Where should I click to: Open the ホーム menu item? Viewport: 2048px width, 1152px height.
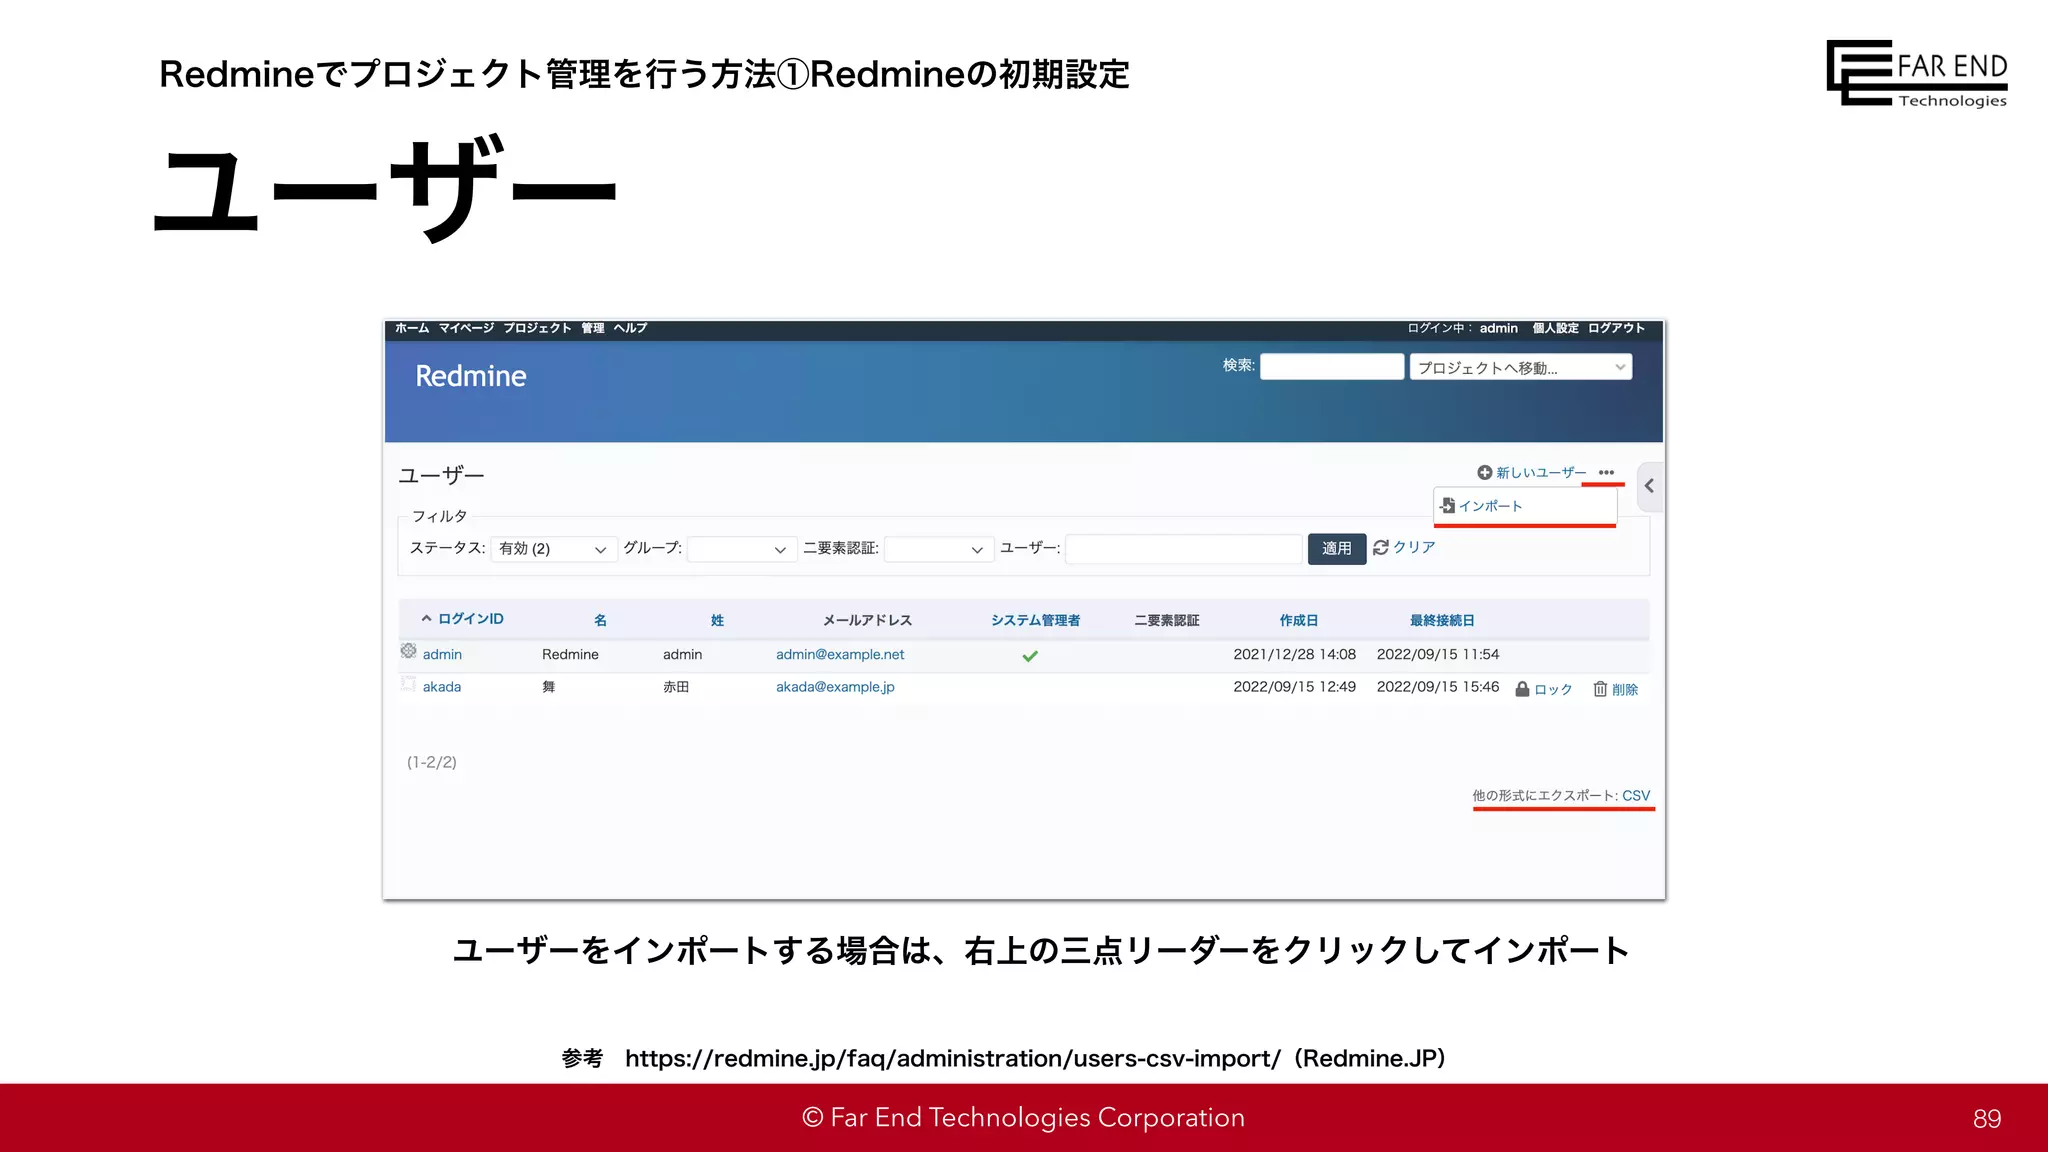(x=412, y=328)
